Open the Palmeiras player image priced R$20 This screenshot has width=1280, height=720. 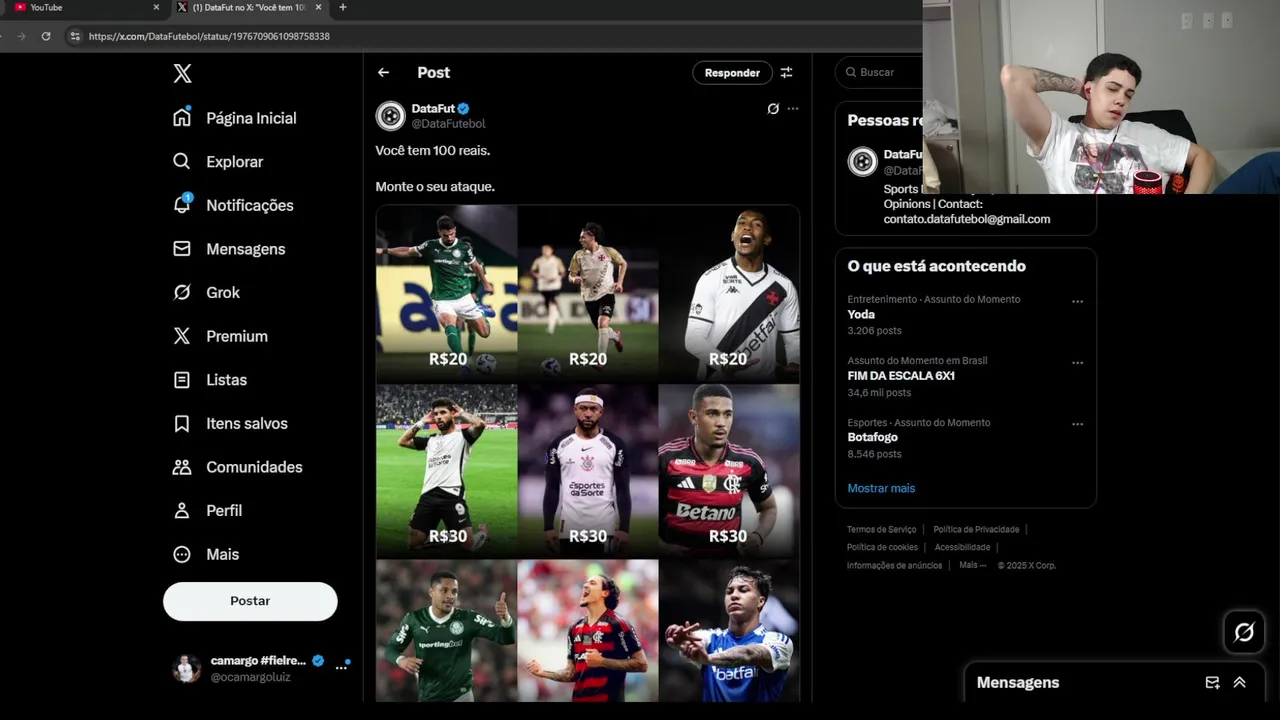(x=446, y=293)
